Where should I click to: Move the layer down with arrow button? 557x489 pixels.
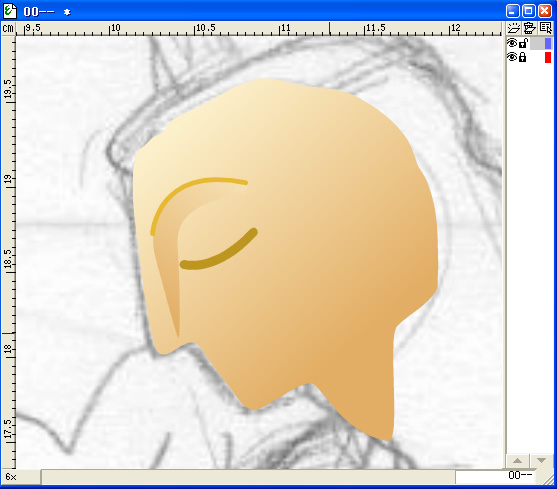[x=541, y=461]
